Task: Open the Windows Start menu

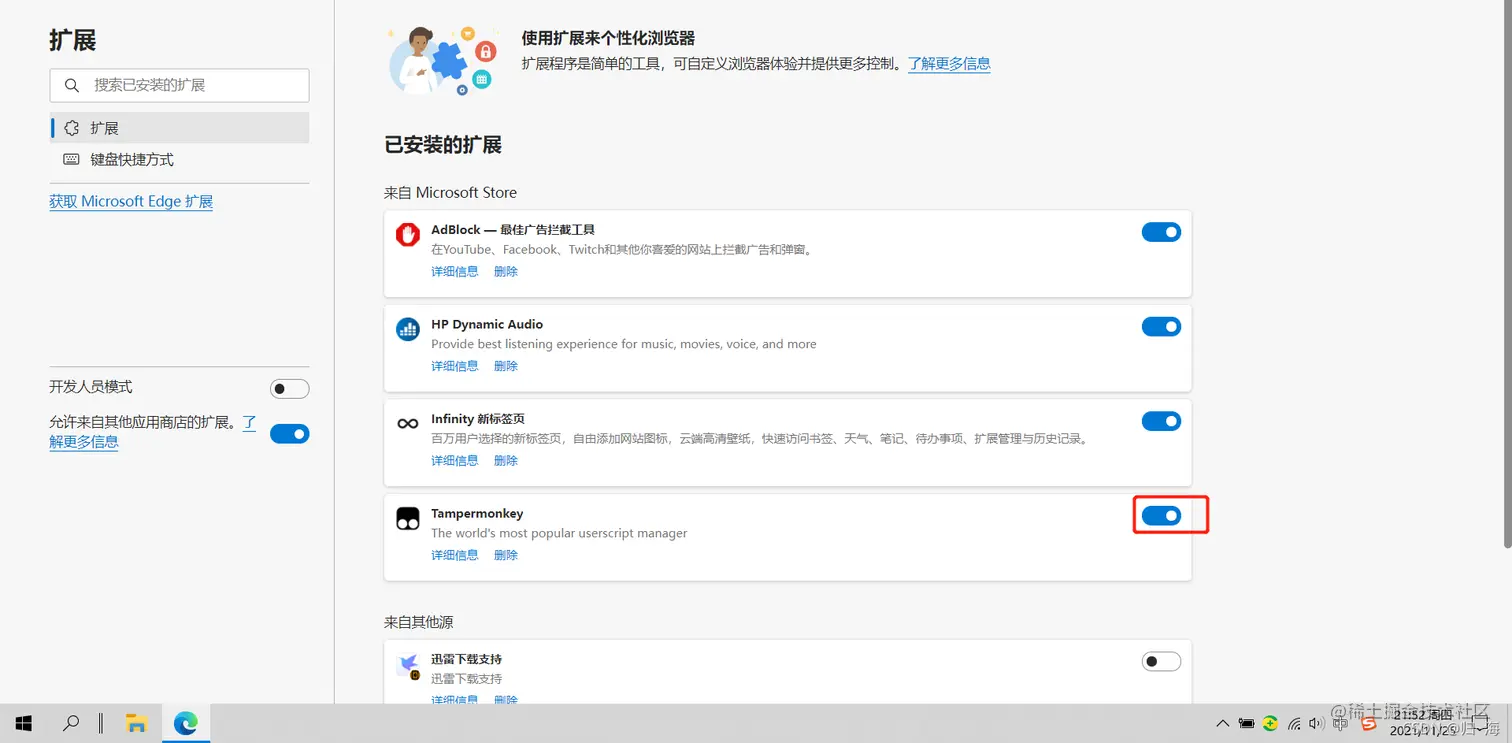Action: (x=23, y=723)
